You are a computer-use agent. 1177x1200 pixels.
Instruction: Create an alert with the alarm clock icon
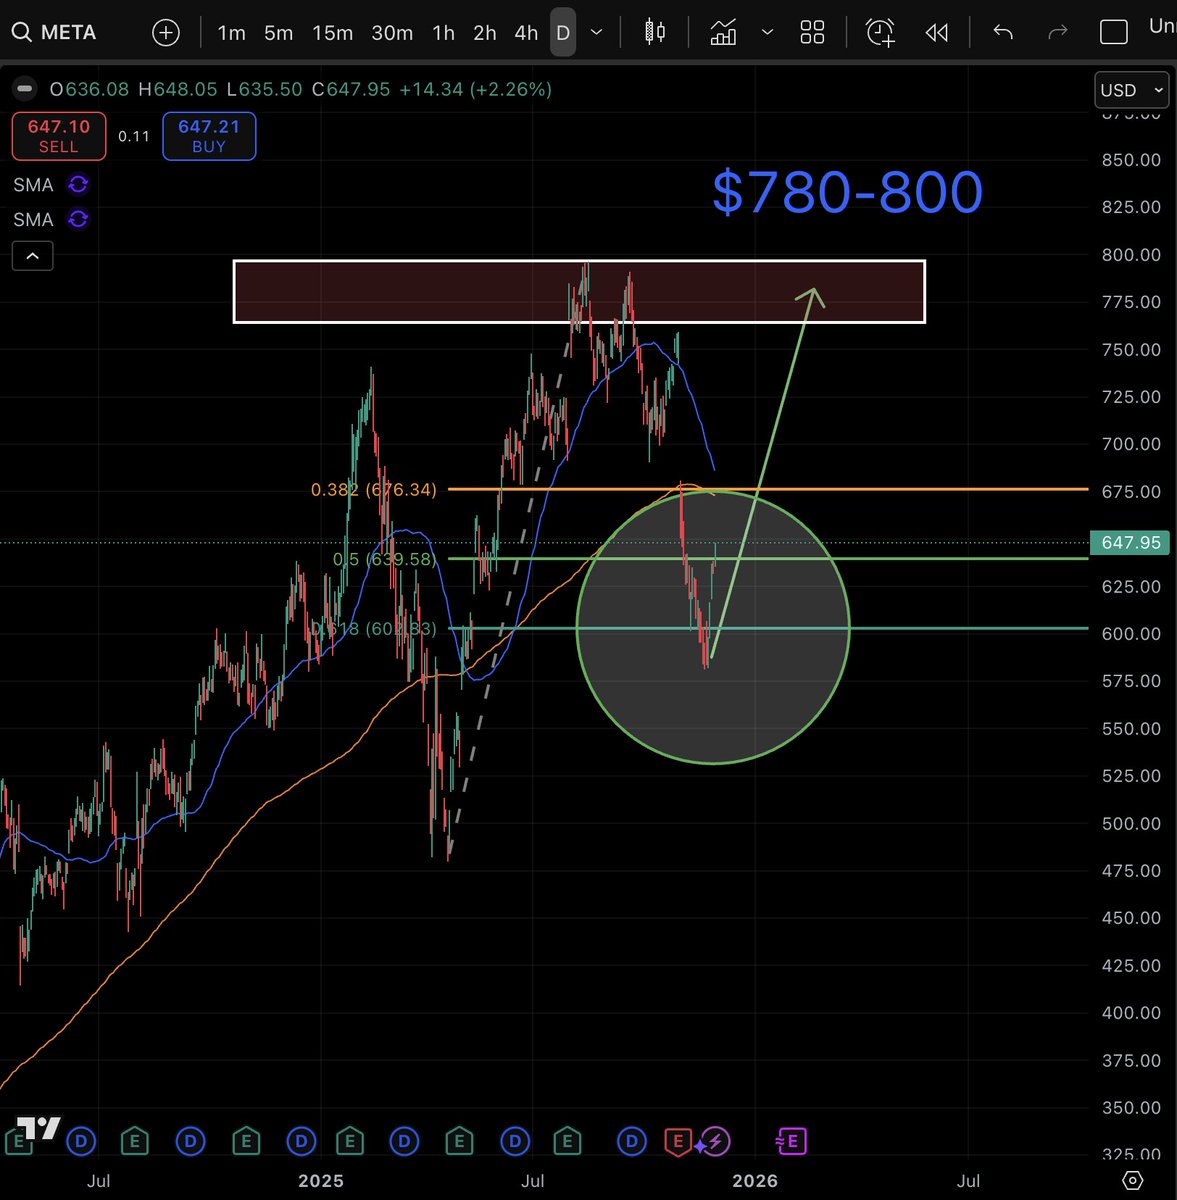(x=878, y=32)
